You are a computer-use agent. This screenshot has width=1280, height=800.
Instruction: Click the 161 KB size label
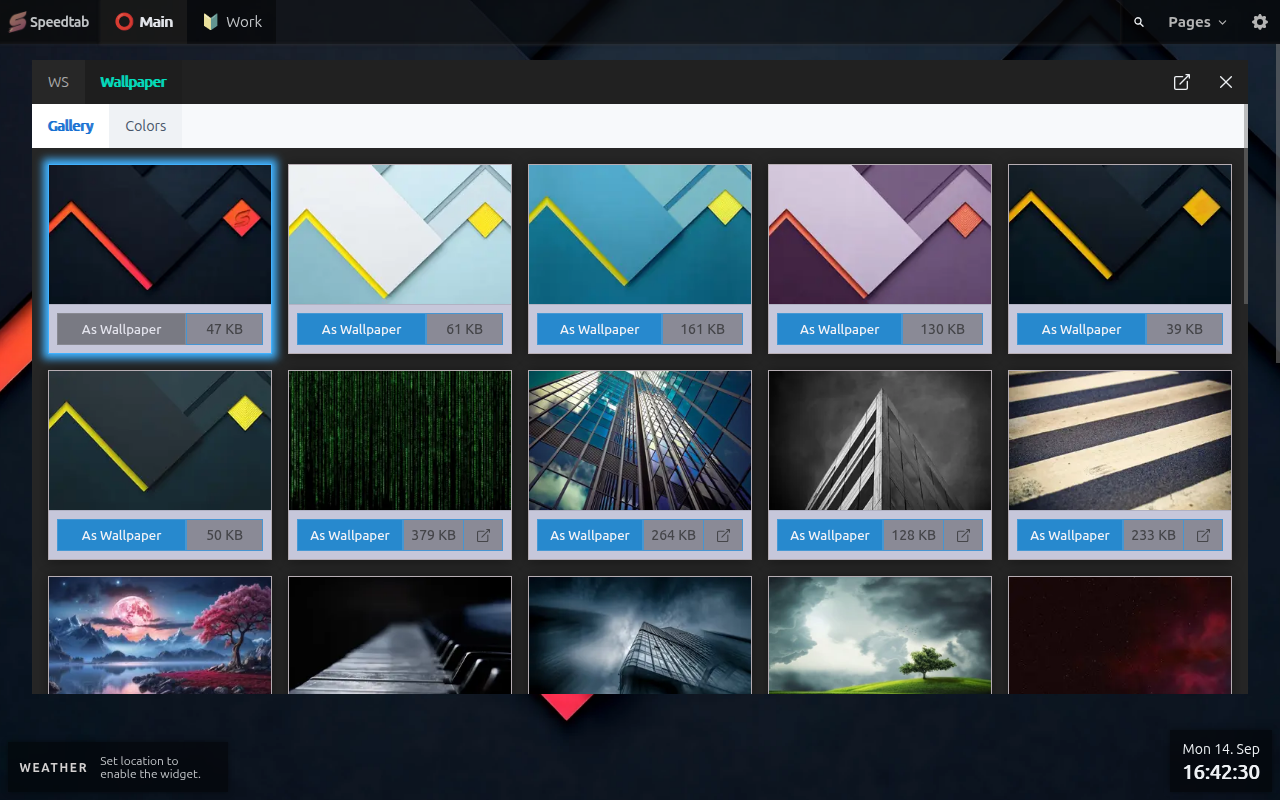pos(703,329)
